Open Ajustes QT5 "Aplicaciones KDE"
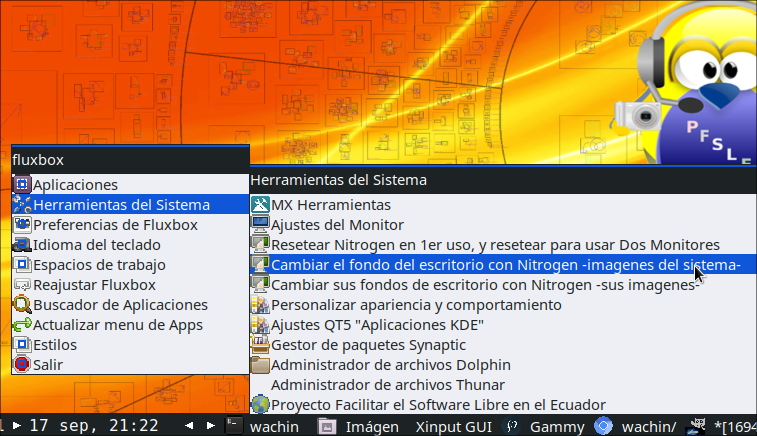Viewport: 757px width, 436px height. pos(504,324)
